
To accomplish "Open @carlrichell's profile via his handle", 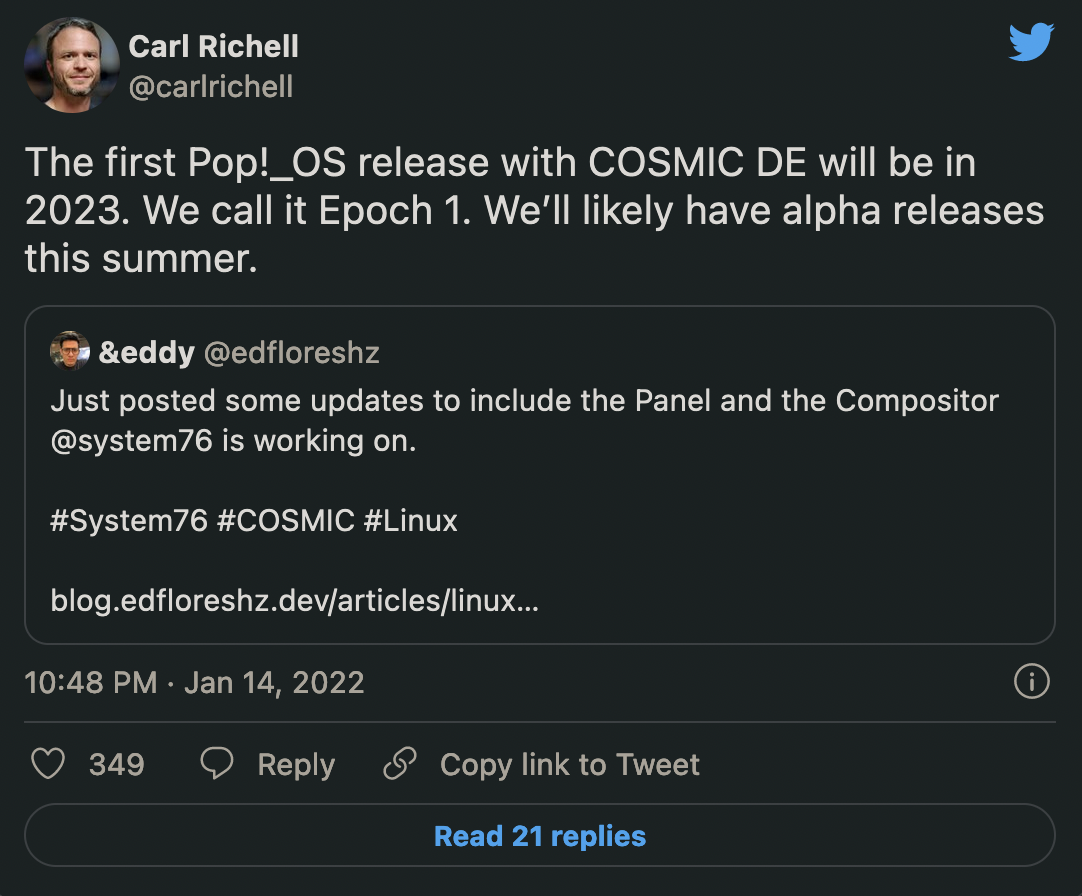I will tap(210, 86).
